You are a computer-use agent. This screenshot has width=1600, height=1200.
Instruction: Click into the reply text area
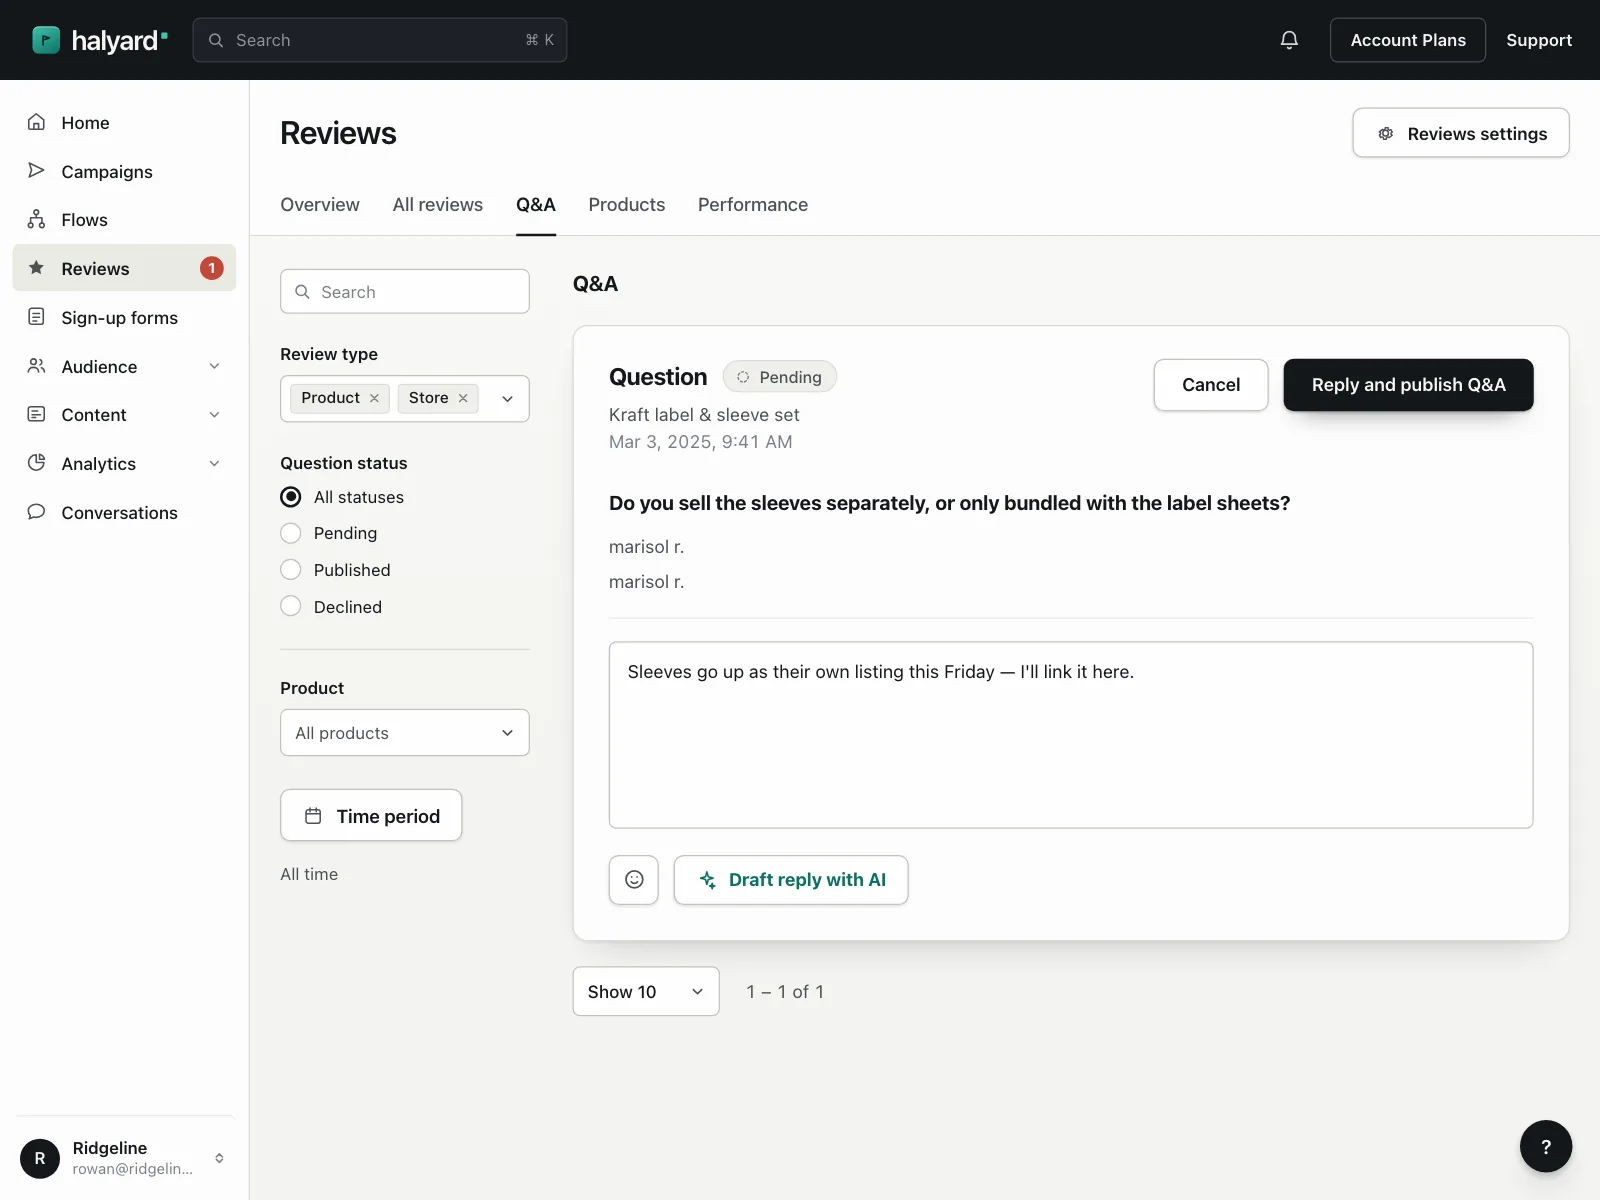tap(1071, 735)
